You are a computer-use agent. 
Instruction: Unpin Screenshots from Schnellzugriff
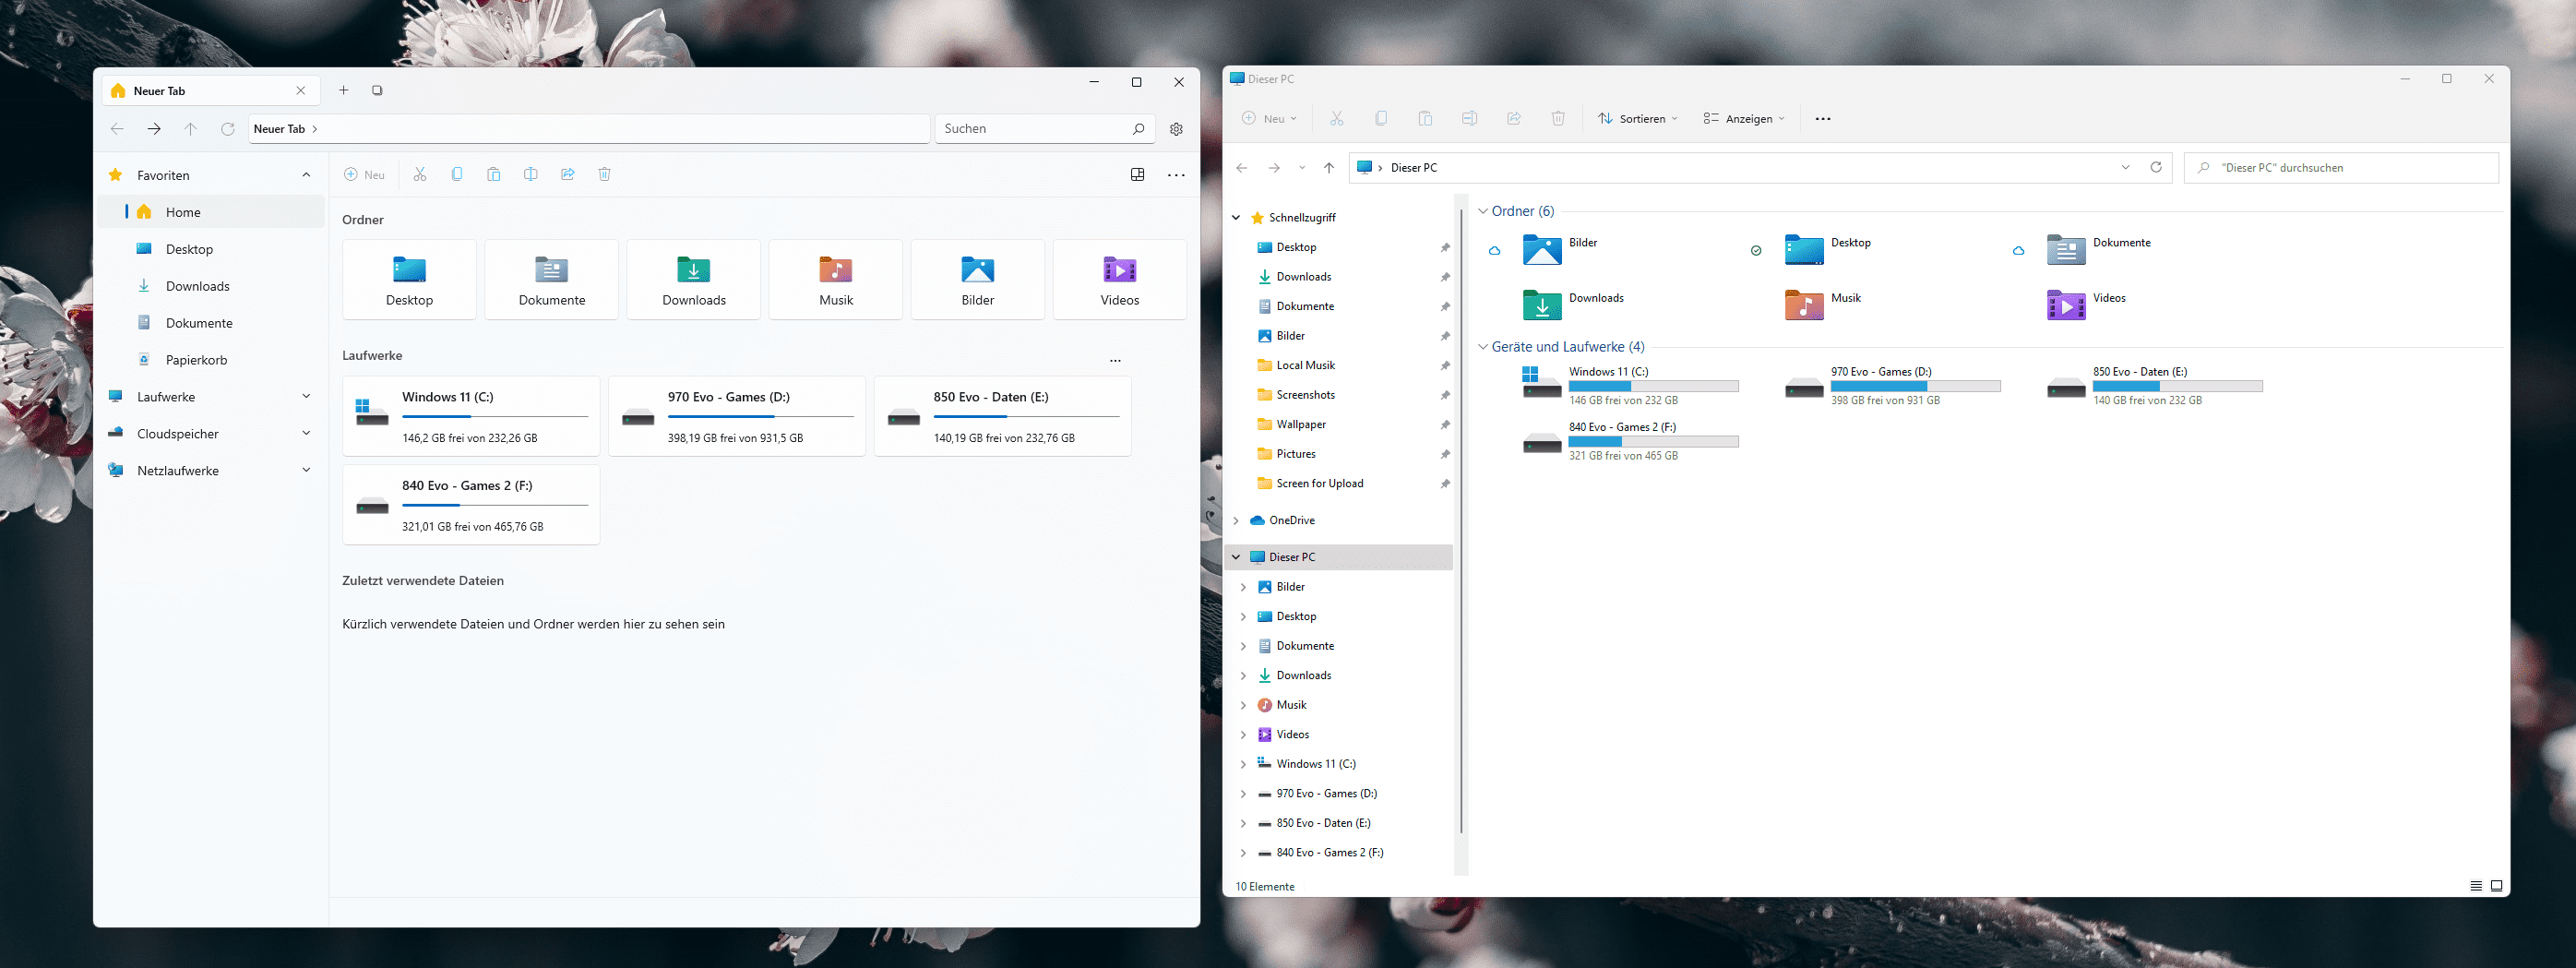click(1445, 395)
